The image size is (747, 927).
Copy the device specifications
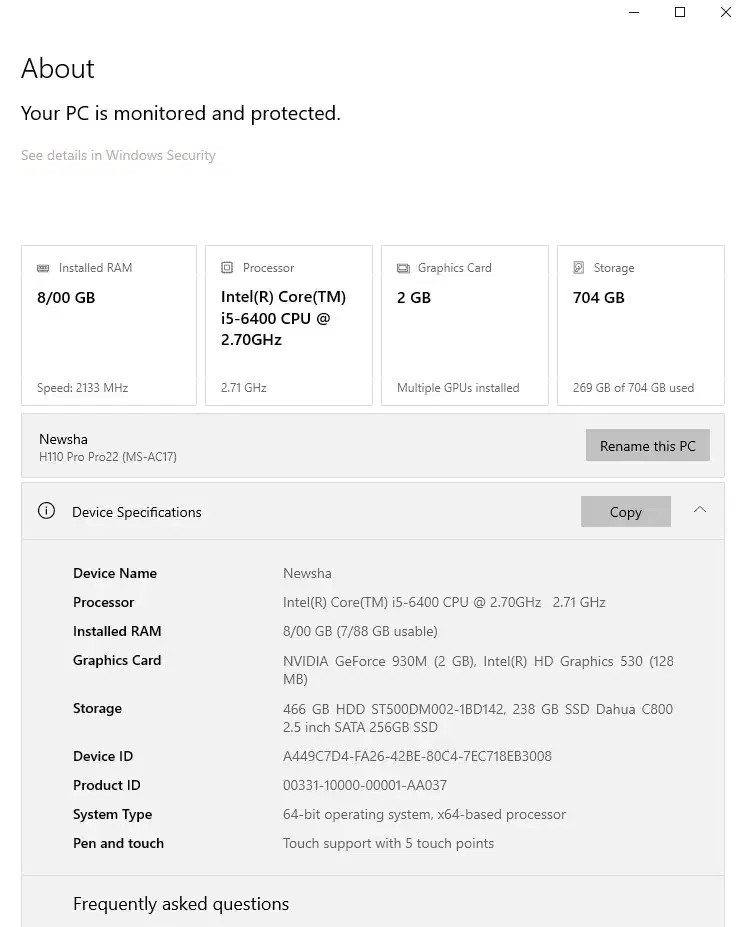(x=625, y=512)
